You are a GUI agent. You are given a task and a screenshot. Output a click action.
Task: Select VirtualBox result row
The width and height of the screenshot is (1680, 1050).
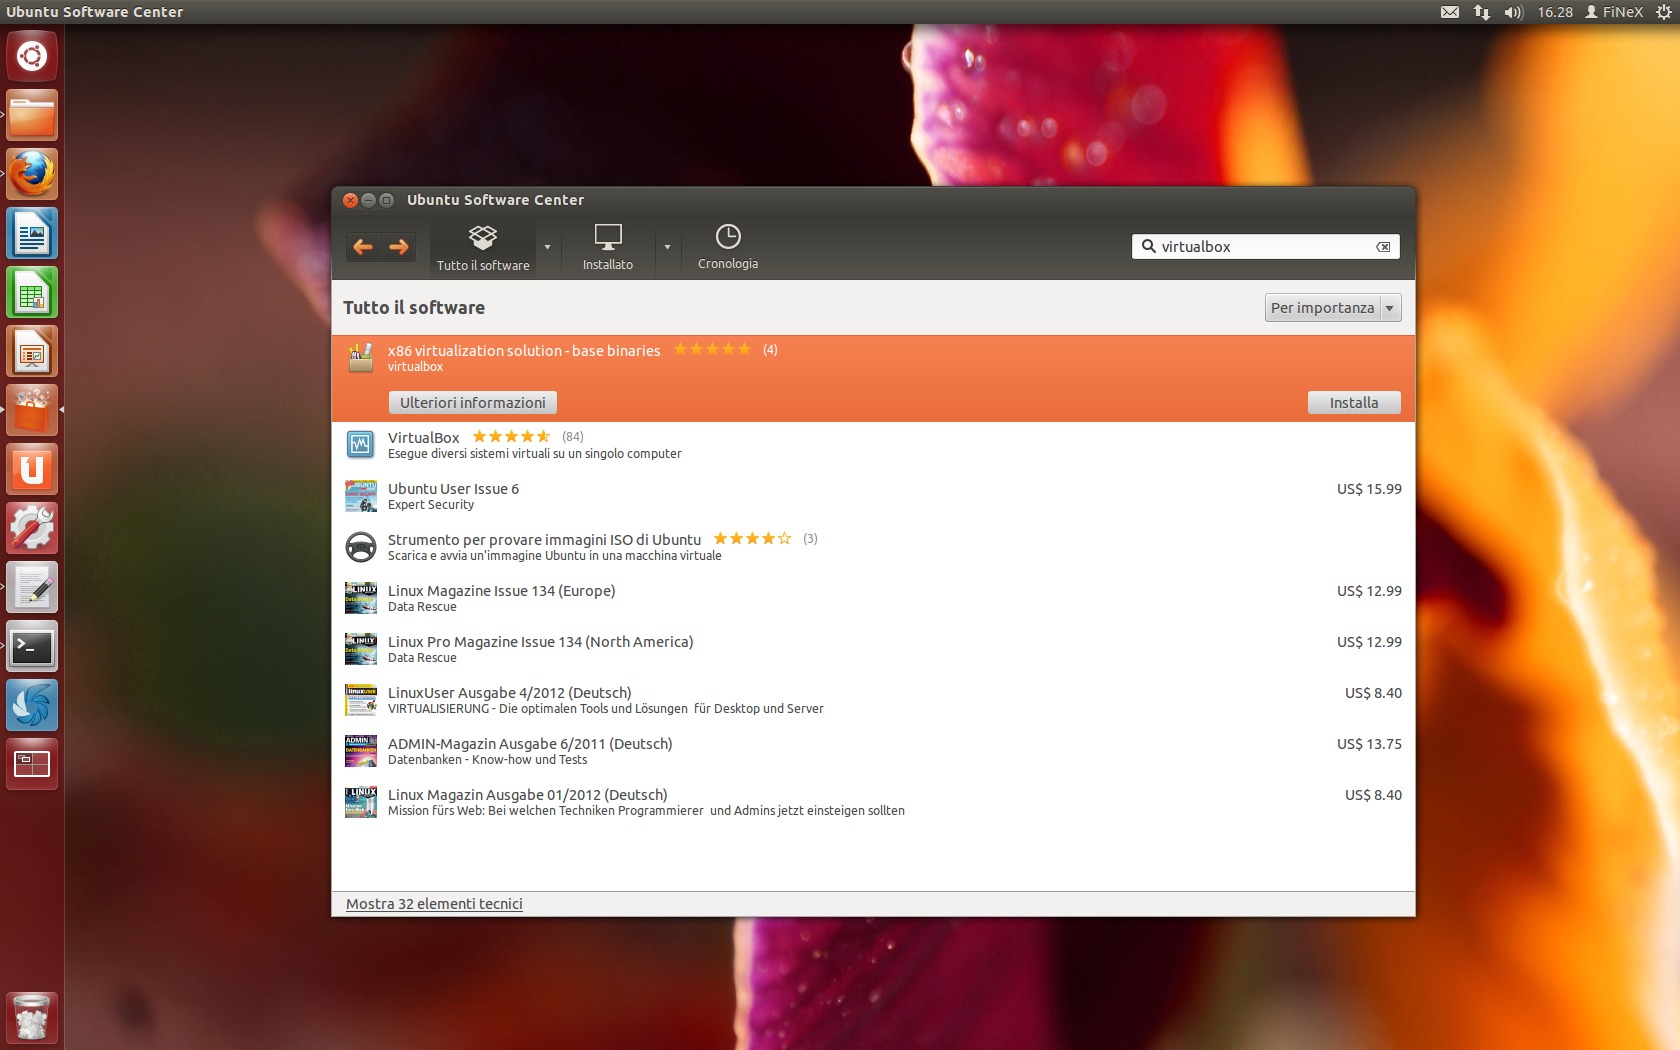873,445
